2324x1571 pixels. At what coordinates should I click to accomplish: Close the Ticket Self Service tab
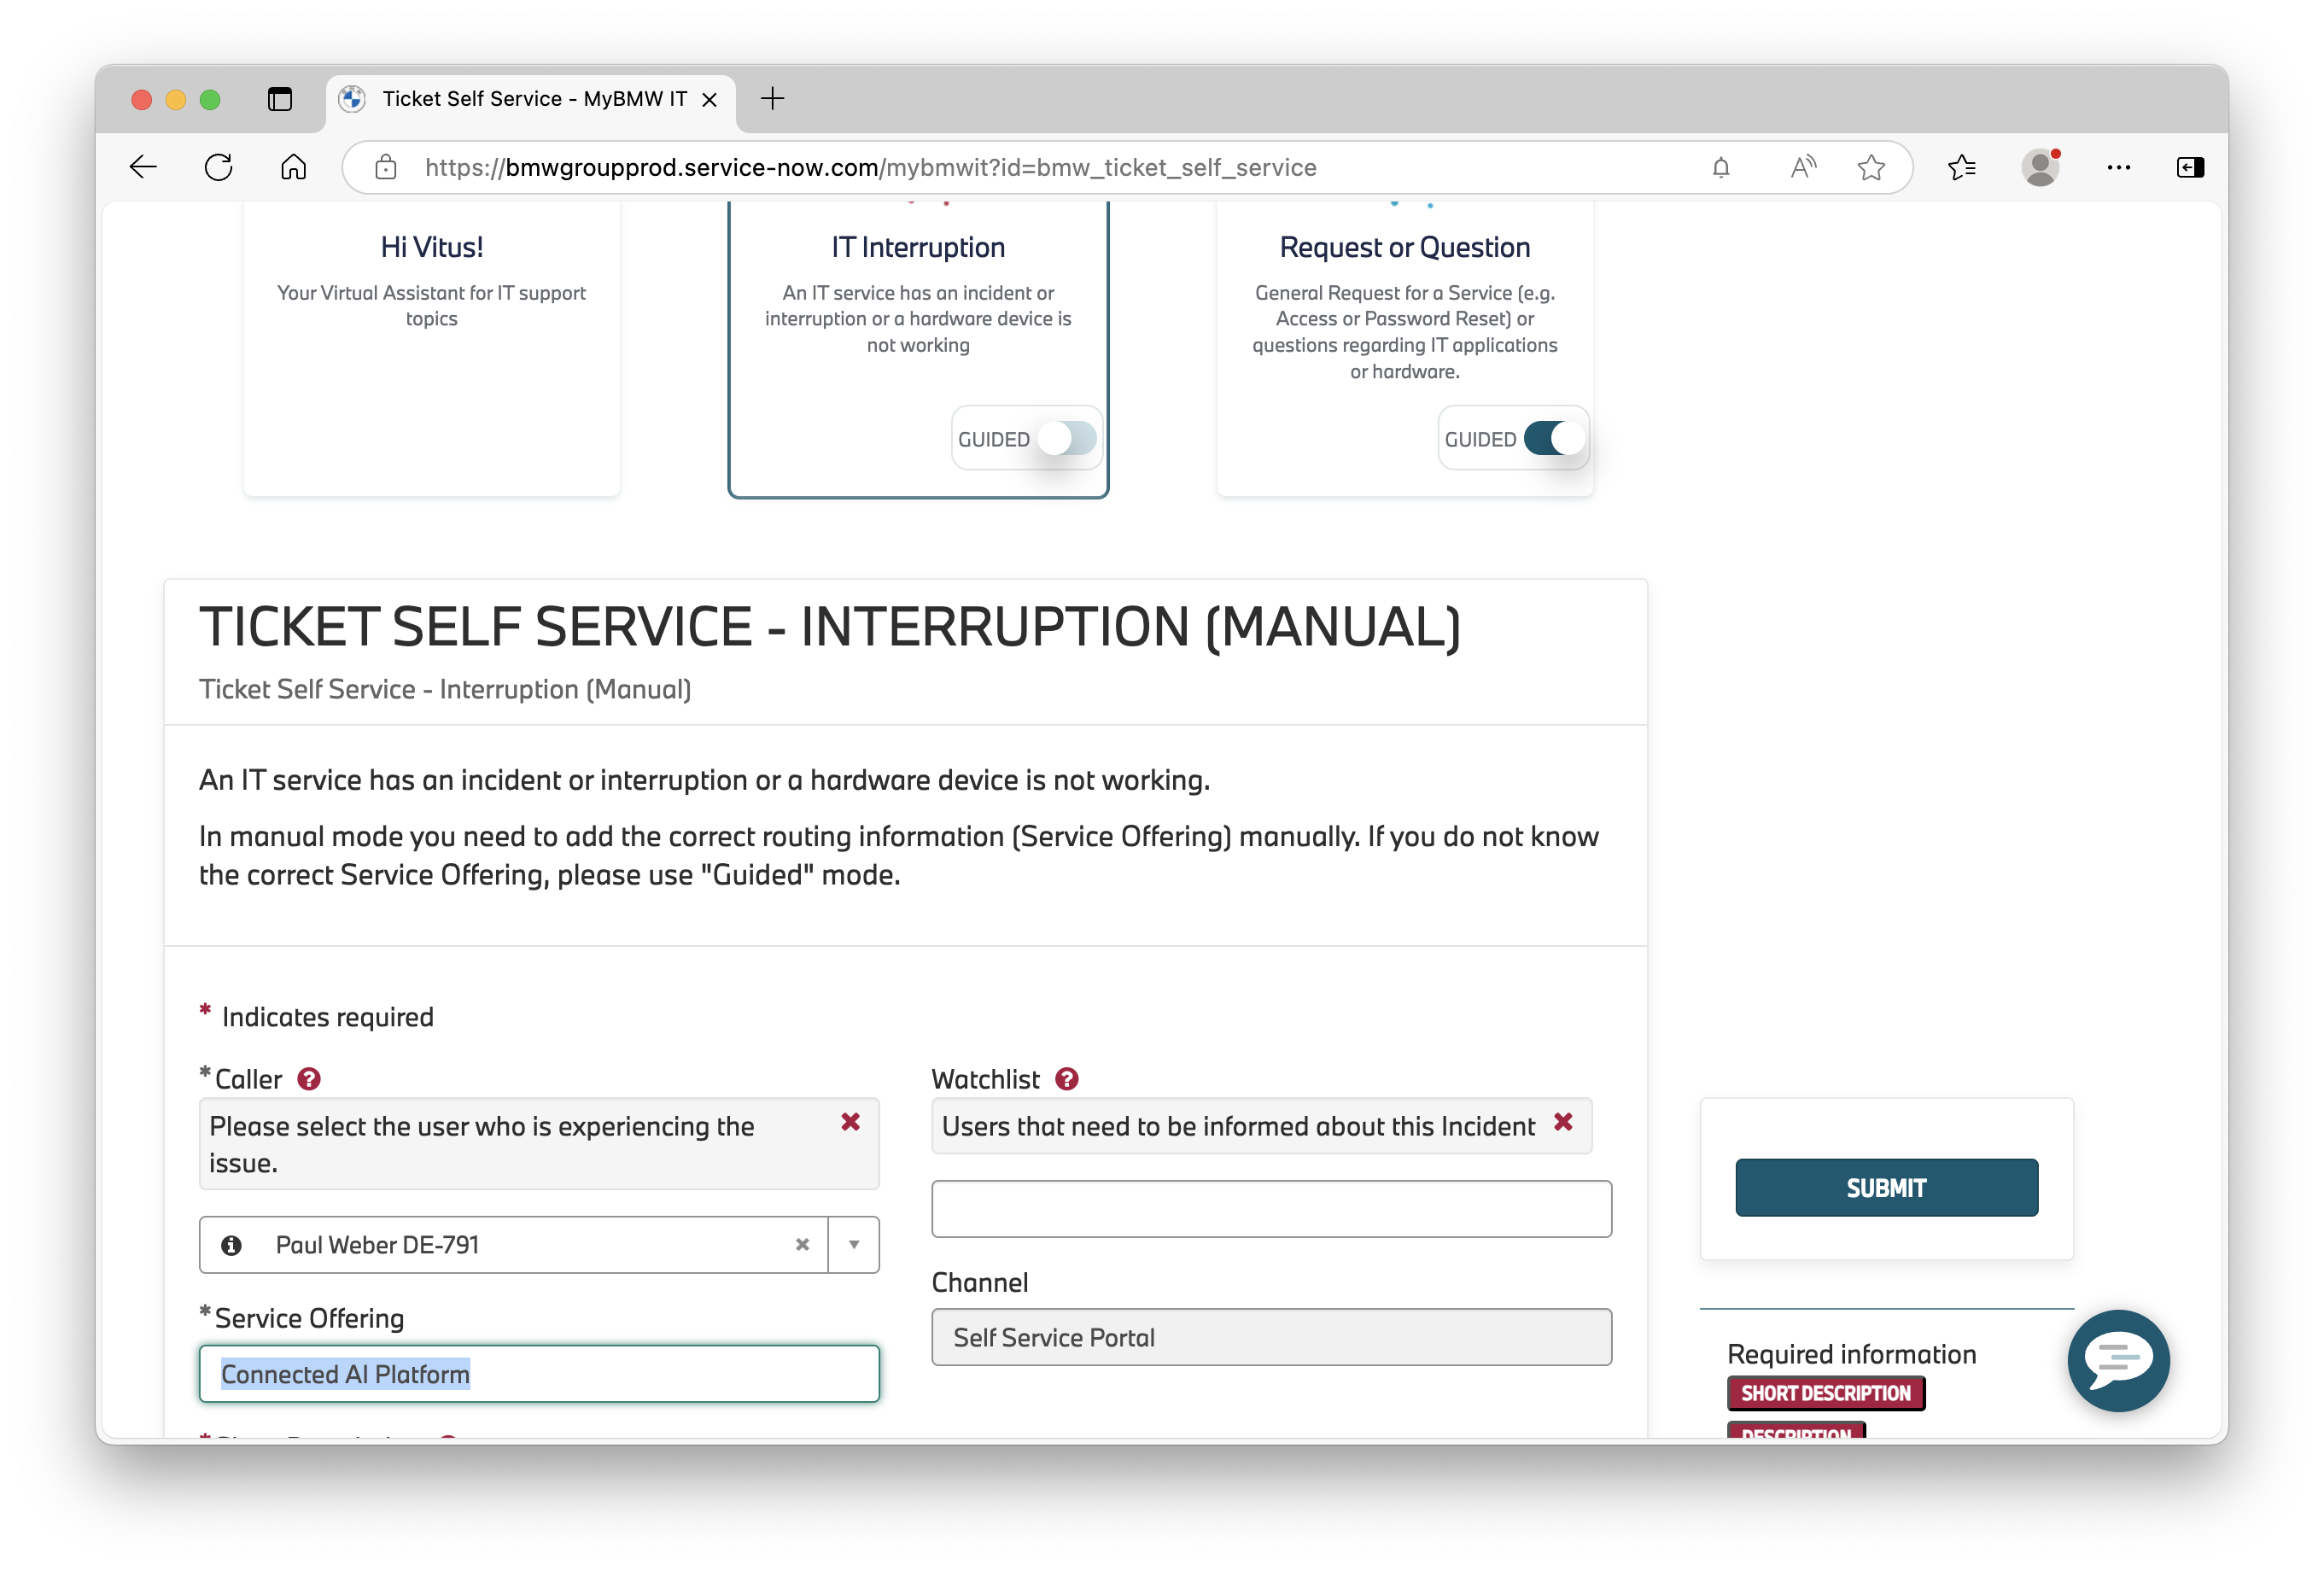[x=709, y=99]
